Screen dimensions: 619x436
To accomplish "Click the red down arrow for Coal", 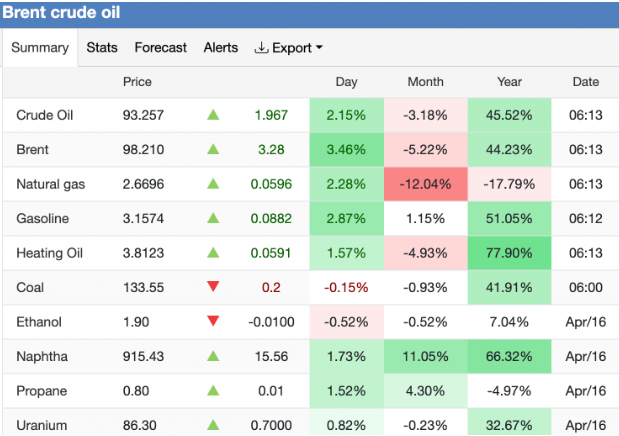I will coord(212,287).
